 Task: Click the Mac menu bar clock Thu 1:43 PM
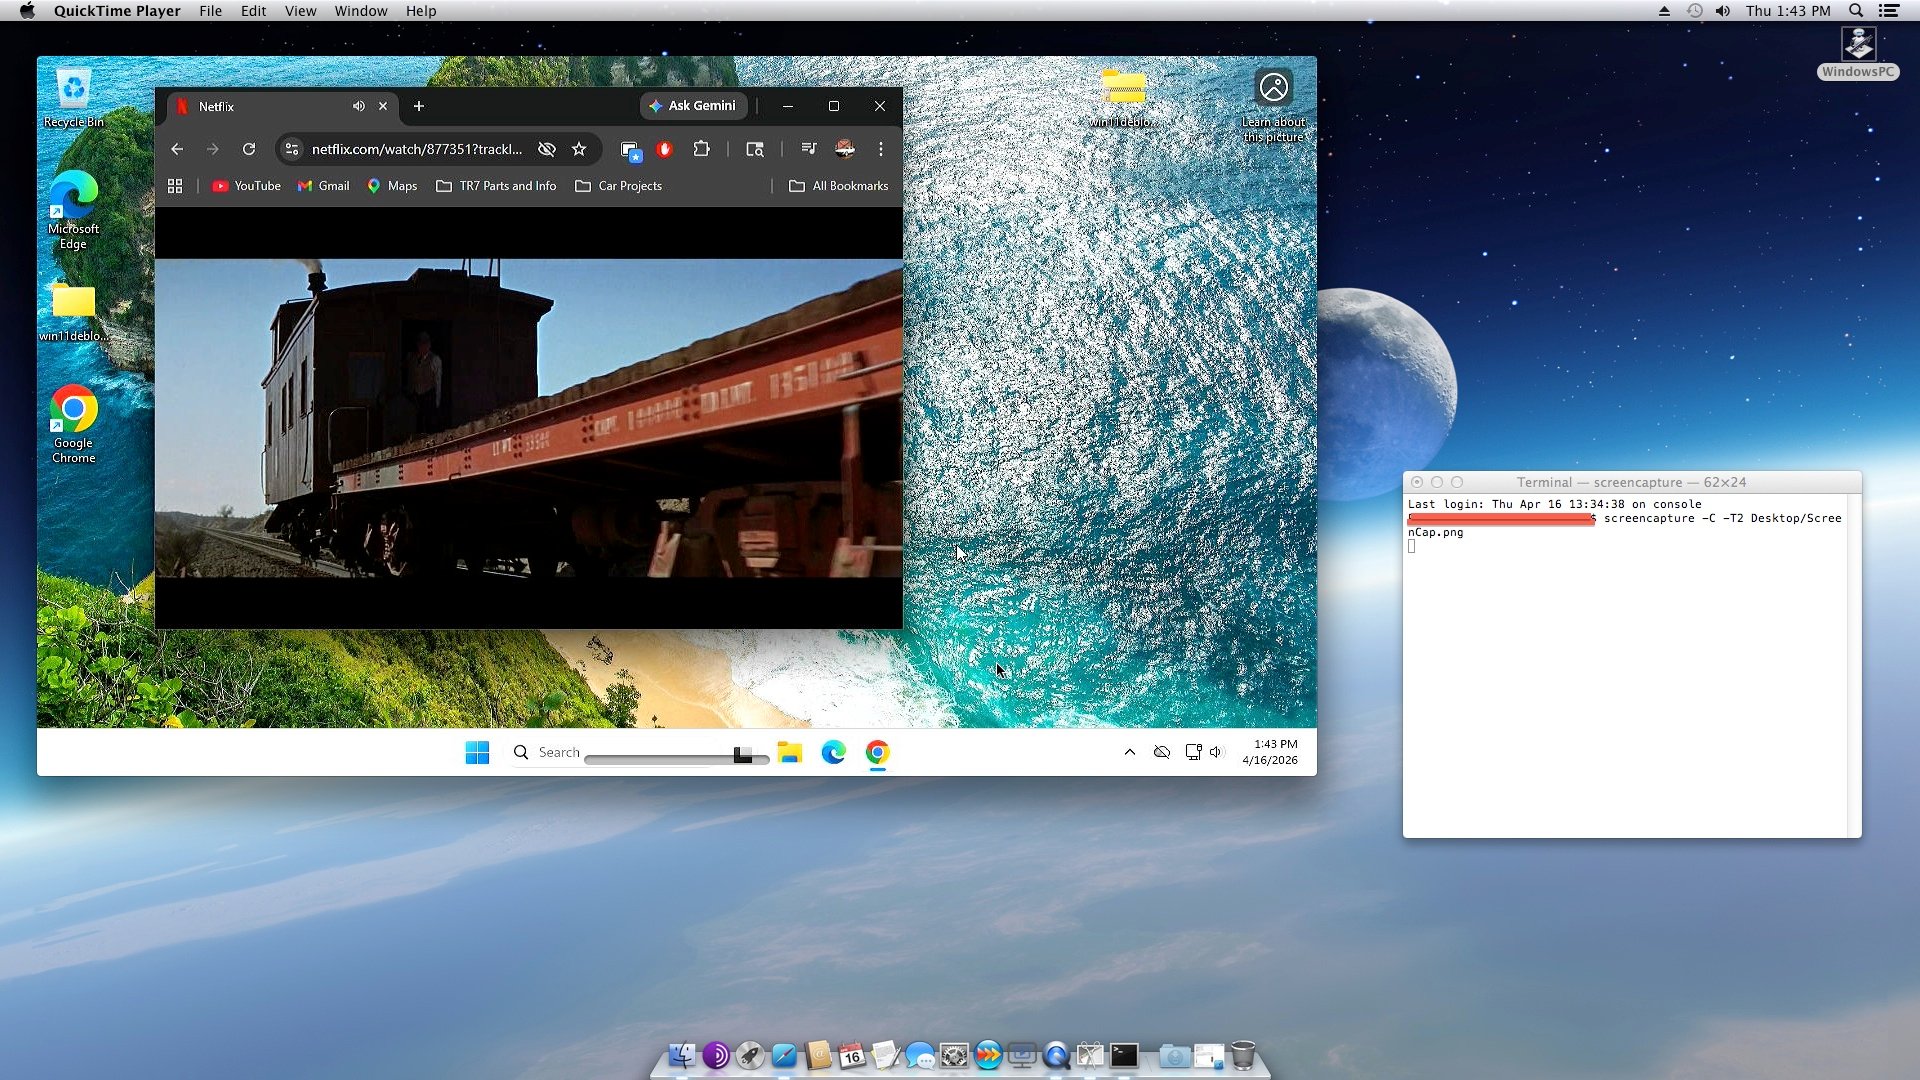pos(1788,11)
